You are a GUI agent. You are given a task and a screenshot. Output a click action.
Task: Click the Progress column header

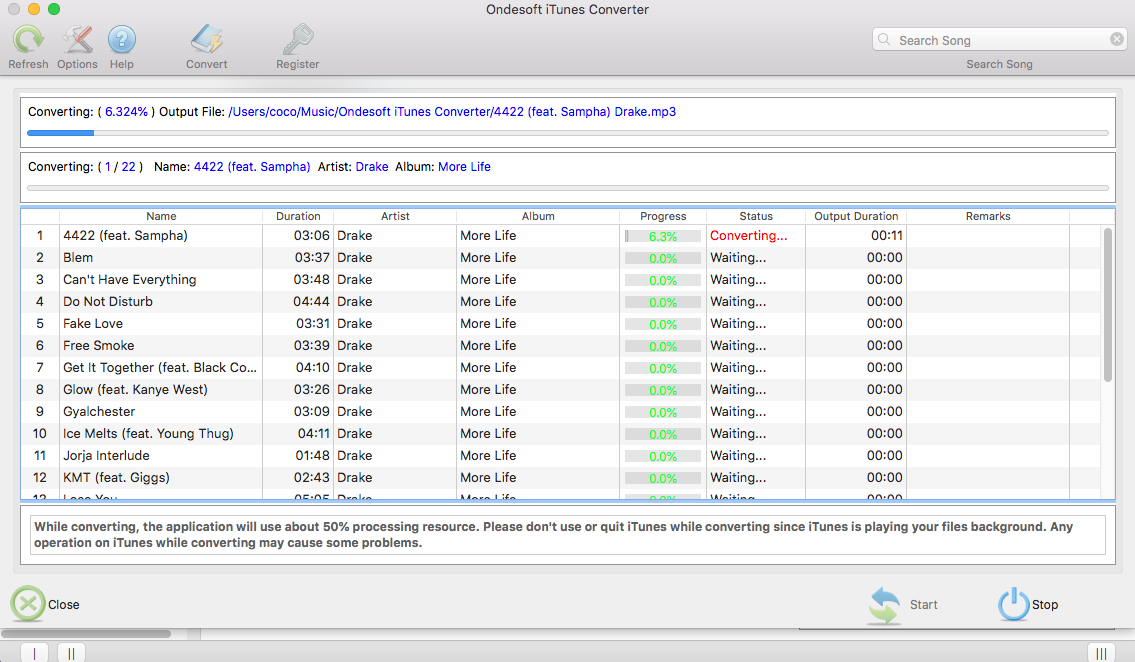[663, 216]
